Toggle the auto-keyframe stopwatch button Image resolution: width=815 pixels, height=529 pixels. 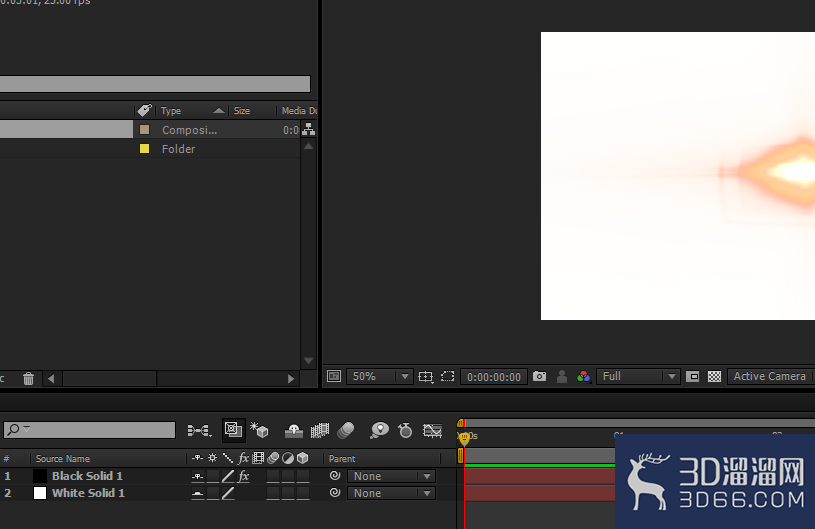405,430
